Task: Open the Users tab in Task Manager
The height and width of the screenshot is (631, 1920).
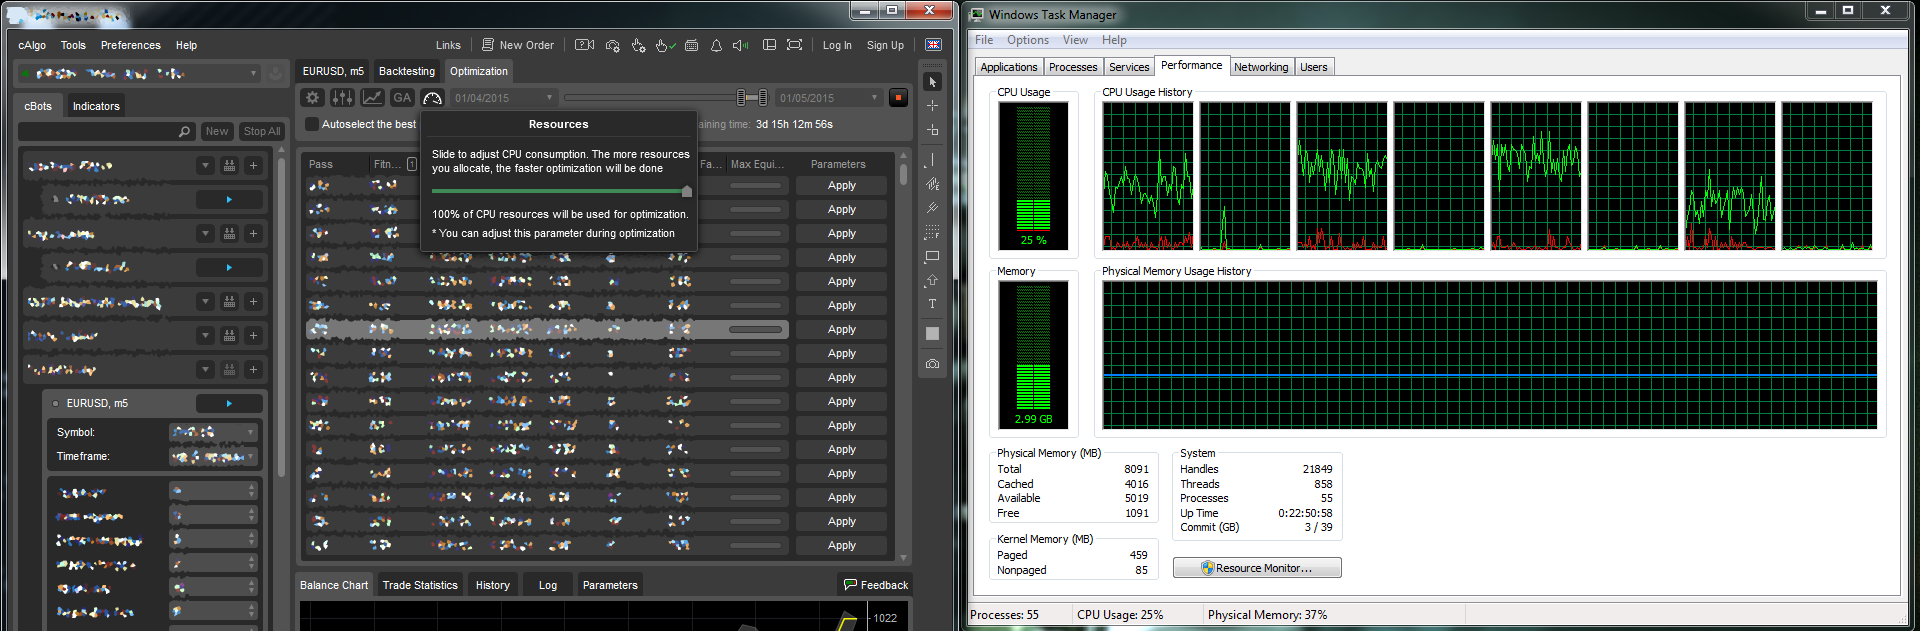Action: pyautogui.click(x=1314, y=67)
